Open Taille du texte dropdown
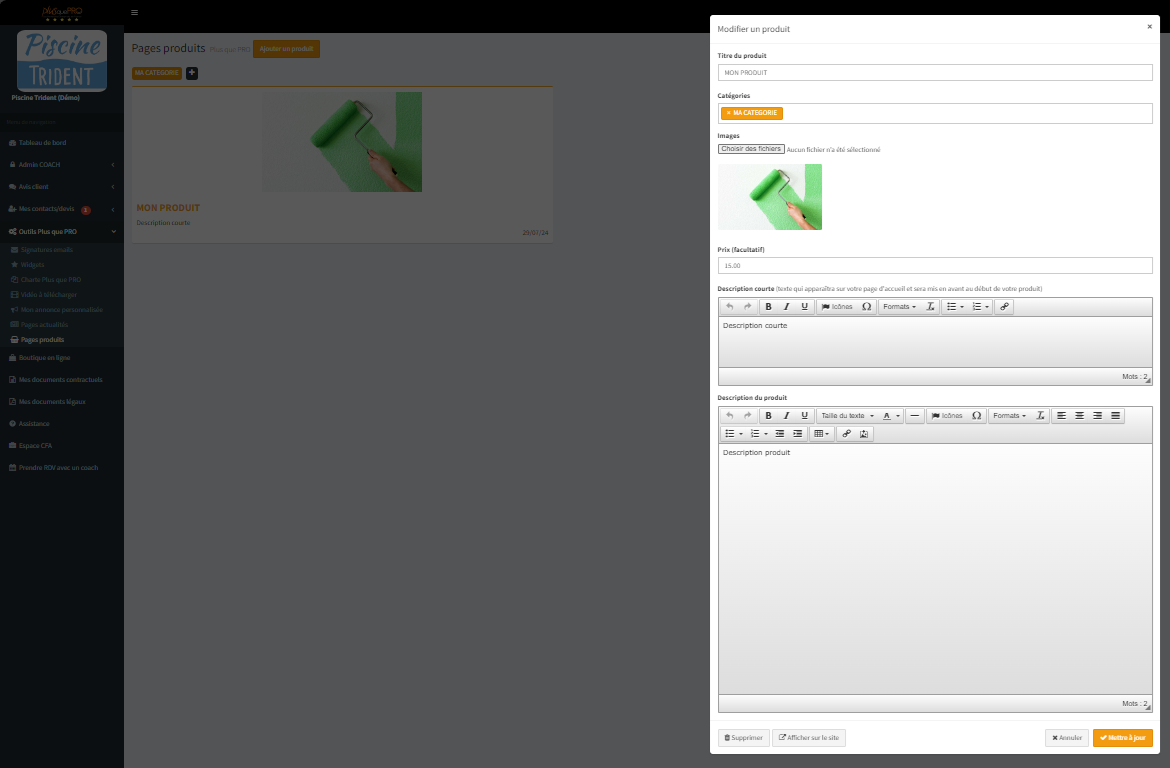The image size is (1170, 768). click(847, 415)
